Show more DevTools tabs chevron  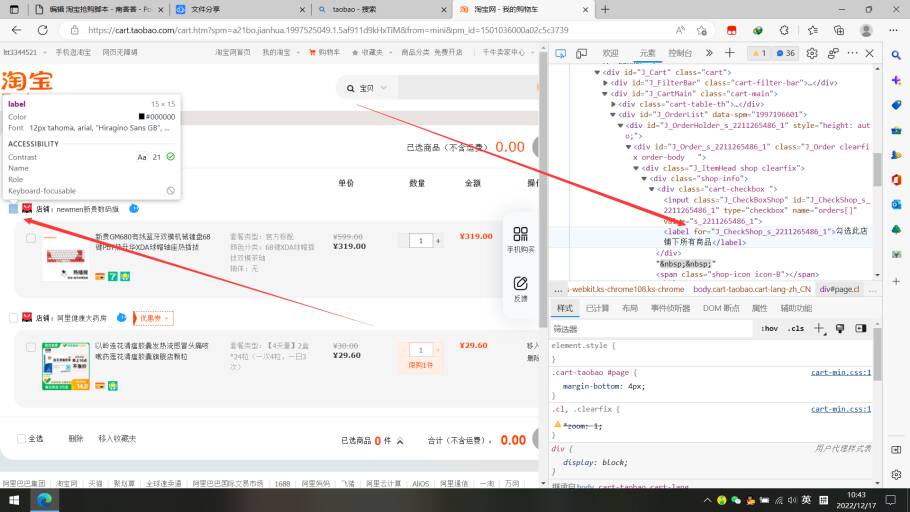[x=709, y=53]
